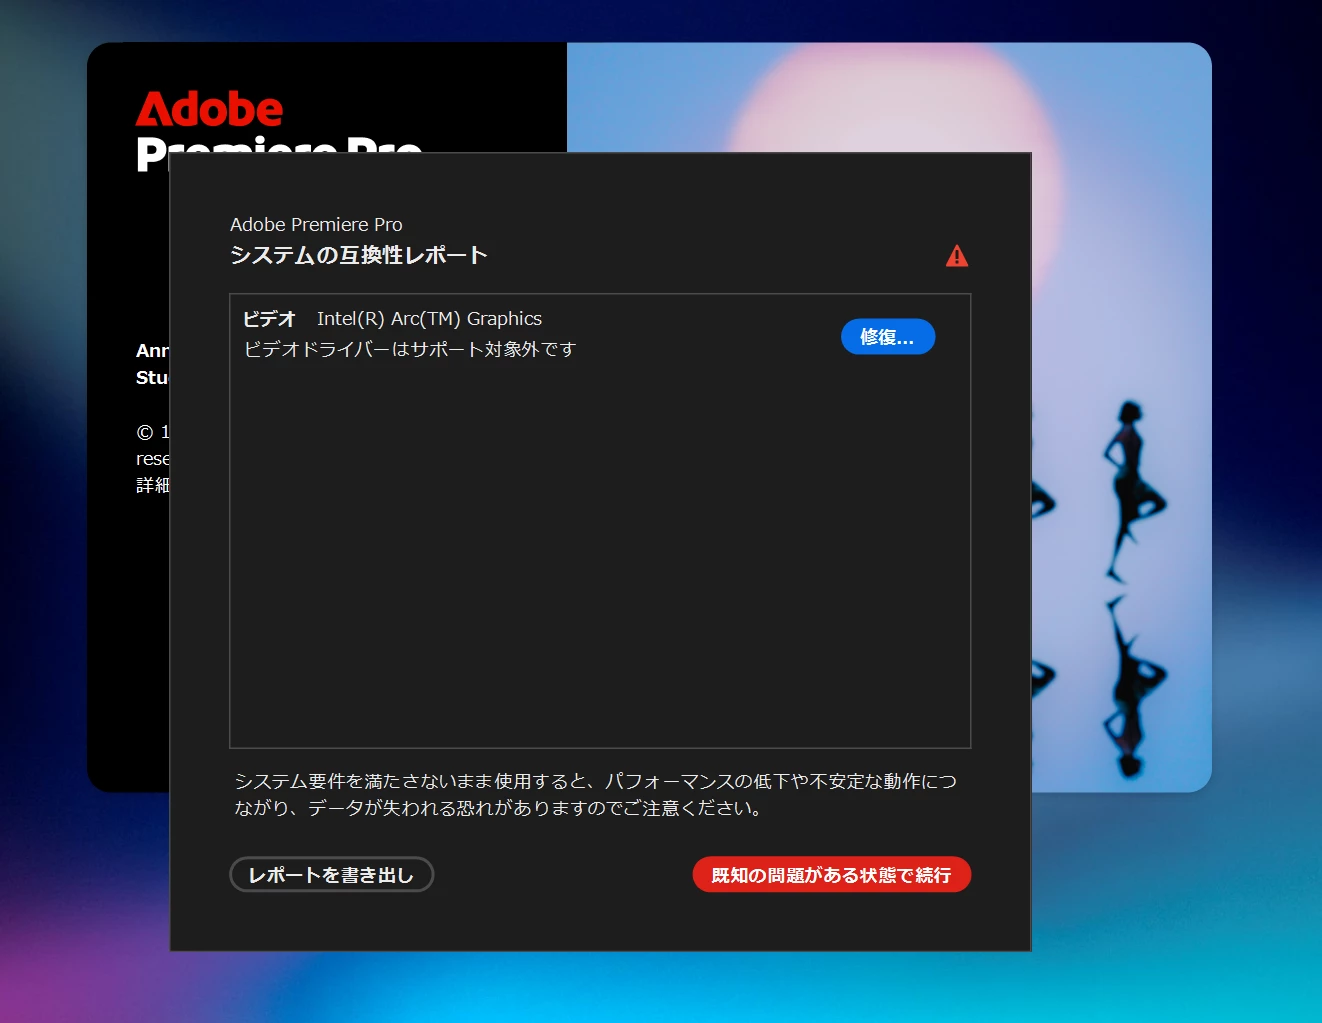Screen dimensions: 1322x1023
Task: Click the blue 修復... repair button
Action: [x=888, y=337]
